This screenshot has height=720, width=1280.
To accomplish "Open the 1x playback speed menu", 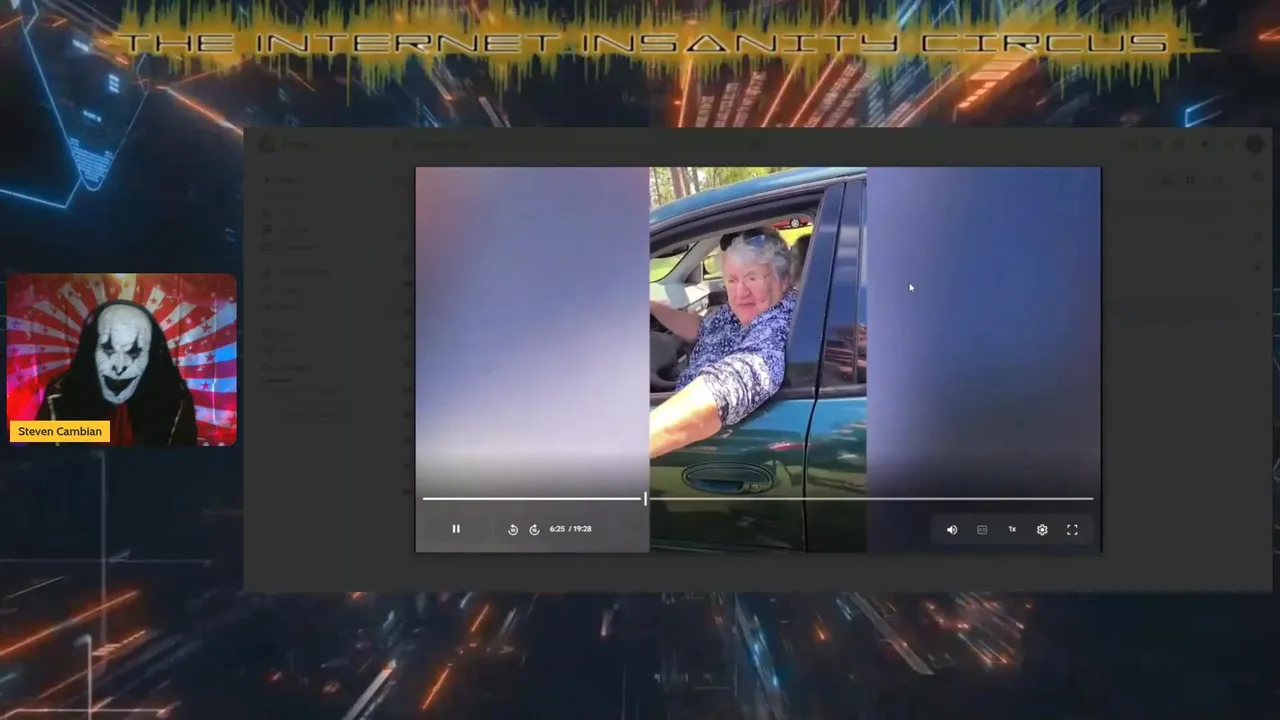I will [1012, 529].
